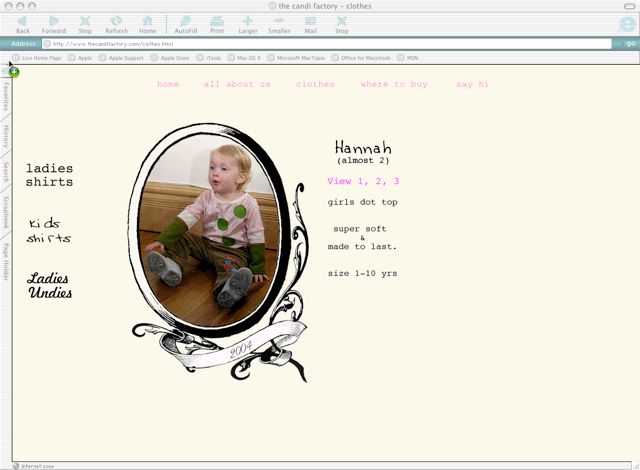This screenshot has width=640, height=470.
Task: Open the ladies shirts category
Action: [x=49, y=175]
